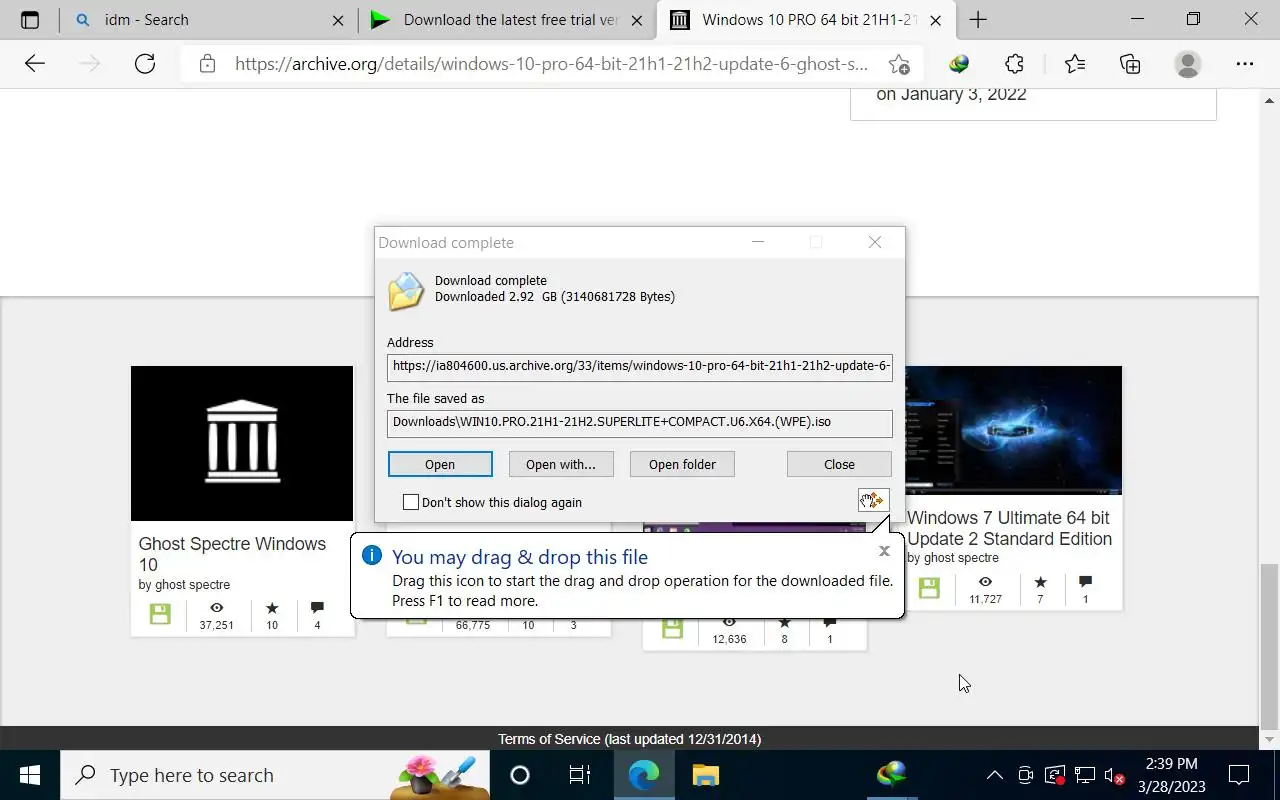Open the tab actions menu icon
This screenshot has height=800, width=1280.
[x=30, y=20]
